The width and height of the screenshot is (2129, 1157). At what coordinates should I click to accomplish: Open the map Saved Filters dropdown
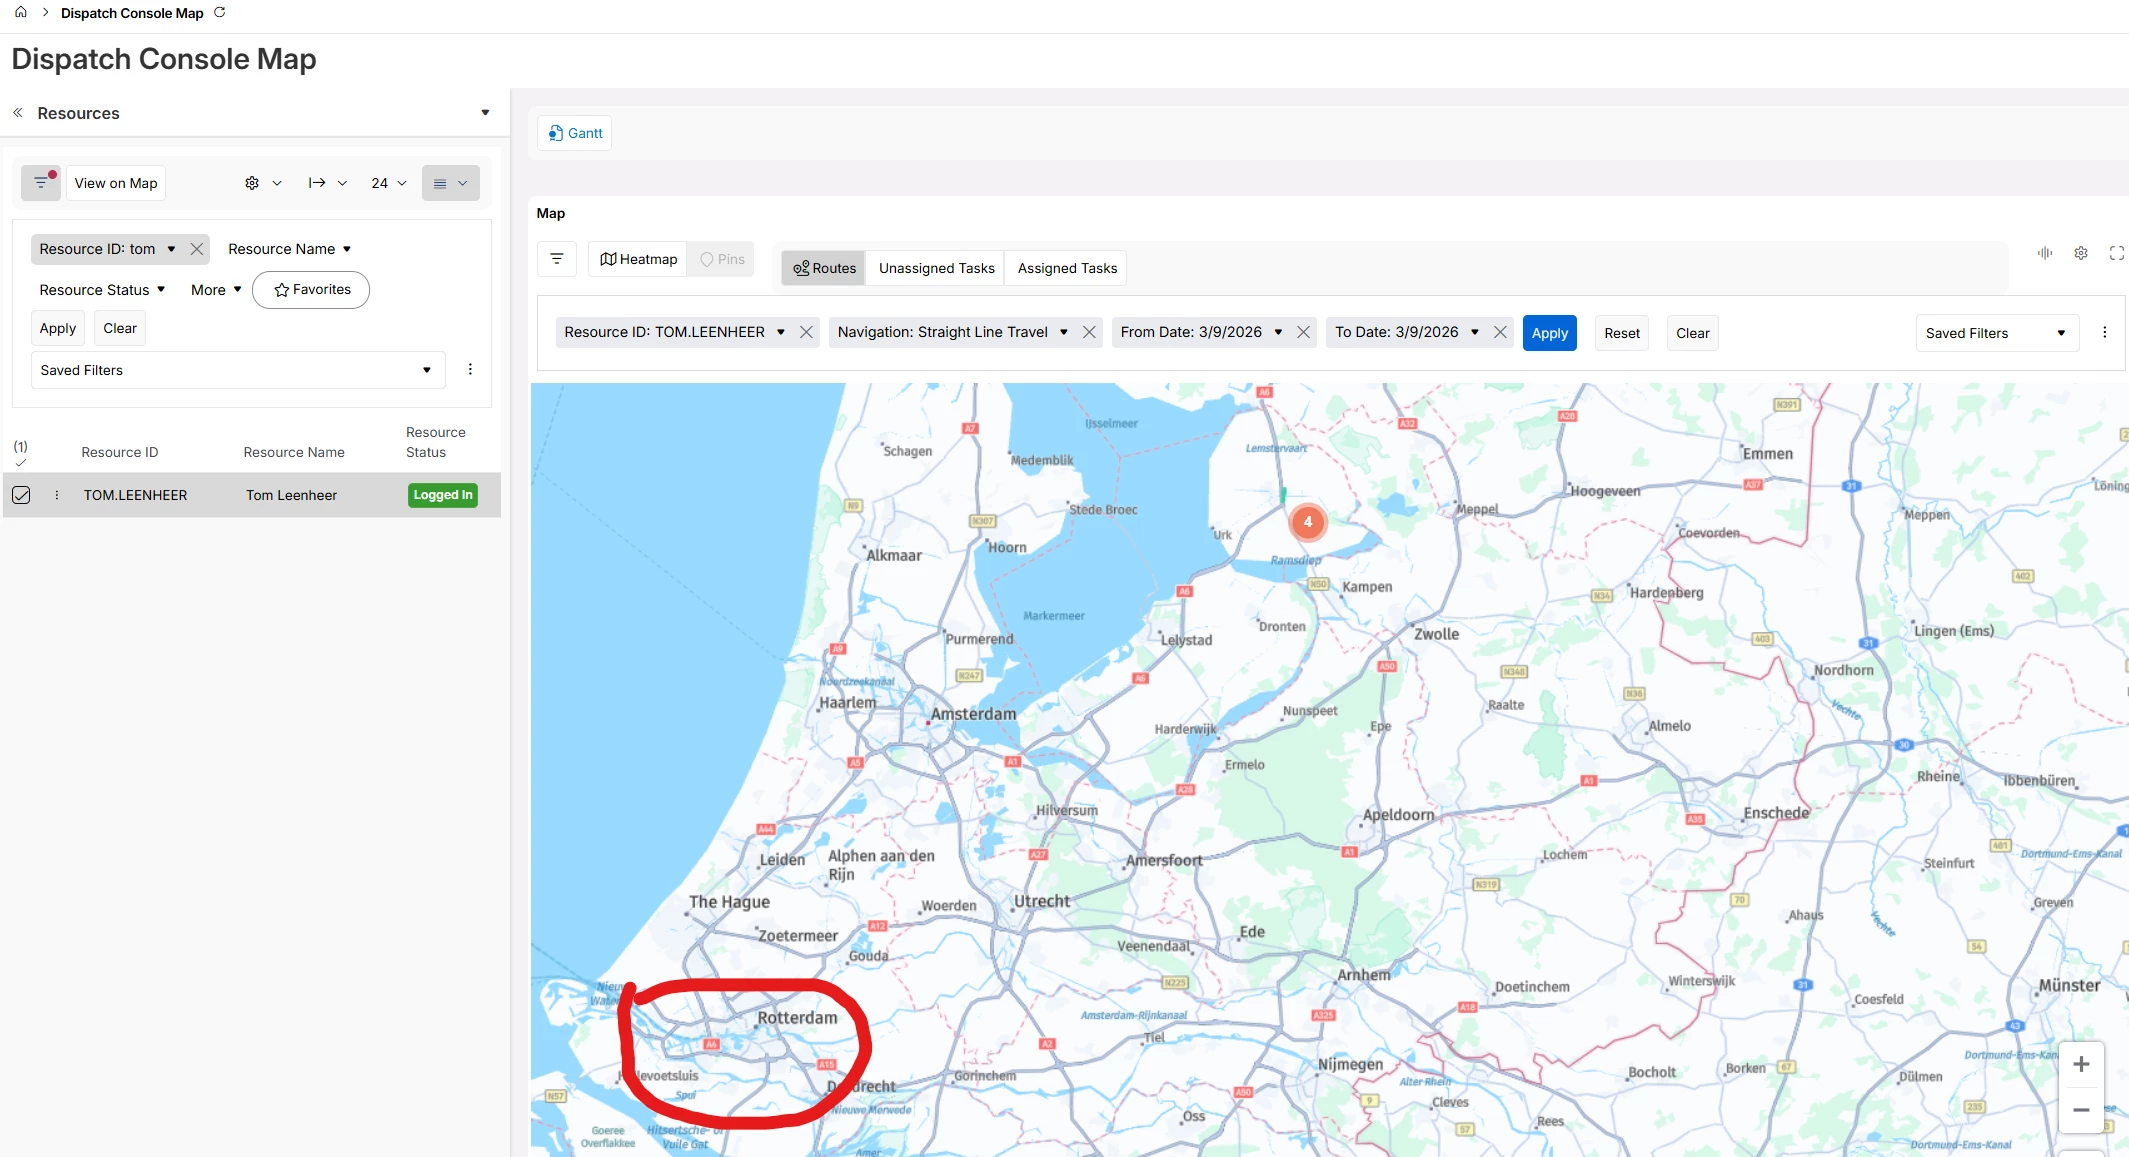point(1996,333)
